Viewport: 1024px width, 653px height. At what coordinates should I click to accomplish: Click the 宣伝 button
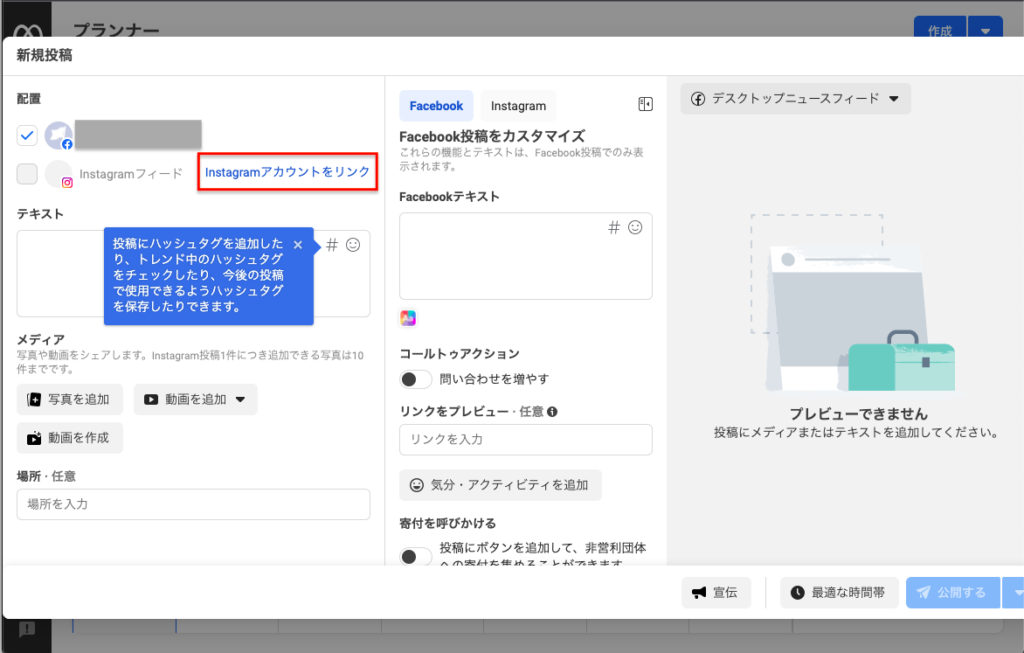716,592
